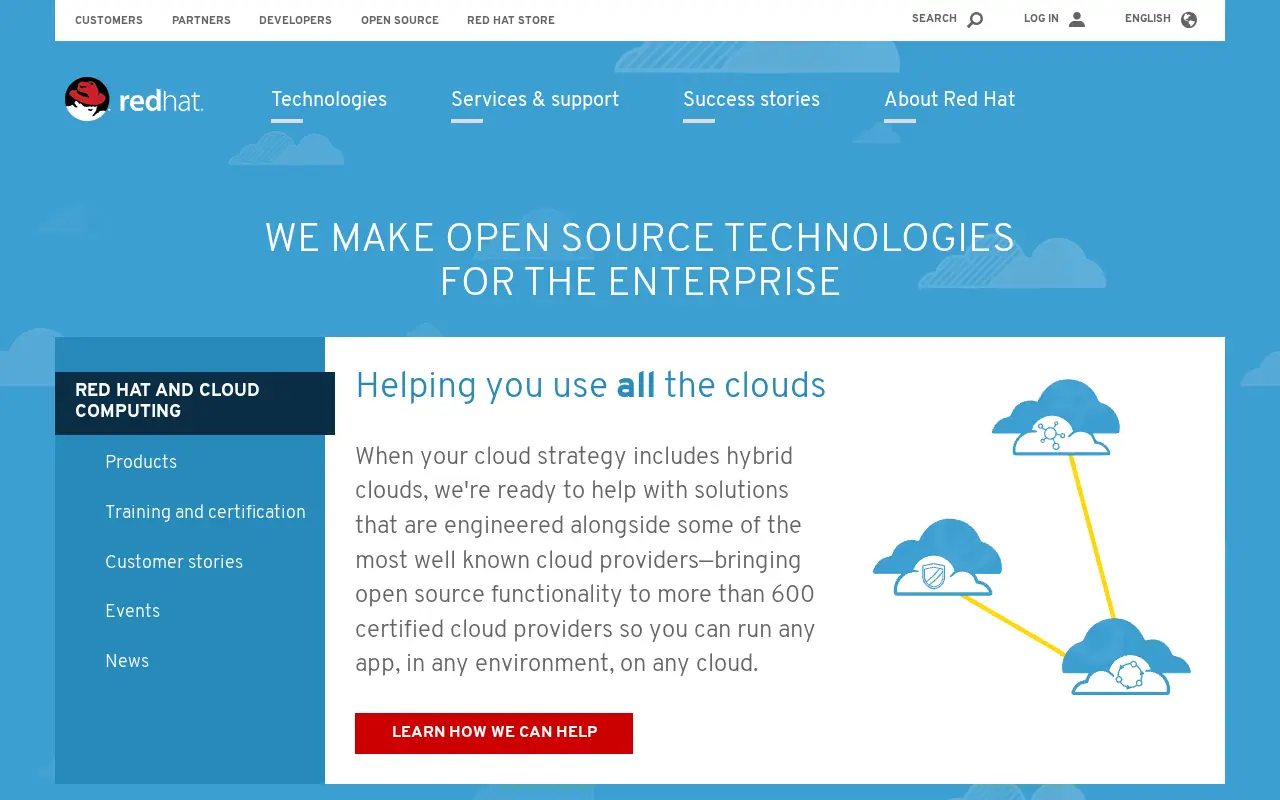Click the "We make open source technologies" headline
The width and height of the screenshot is (1280, 800).
(640, 260)
